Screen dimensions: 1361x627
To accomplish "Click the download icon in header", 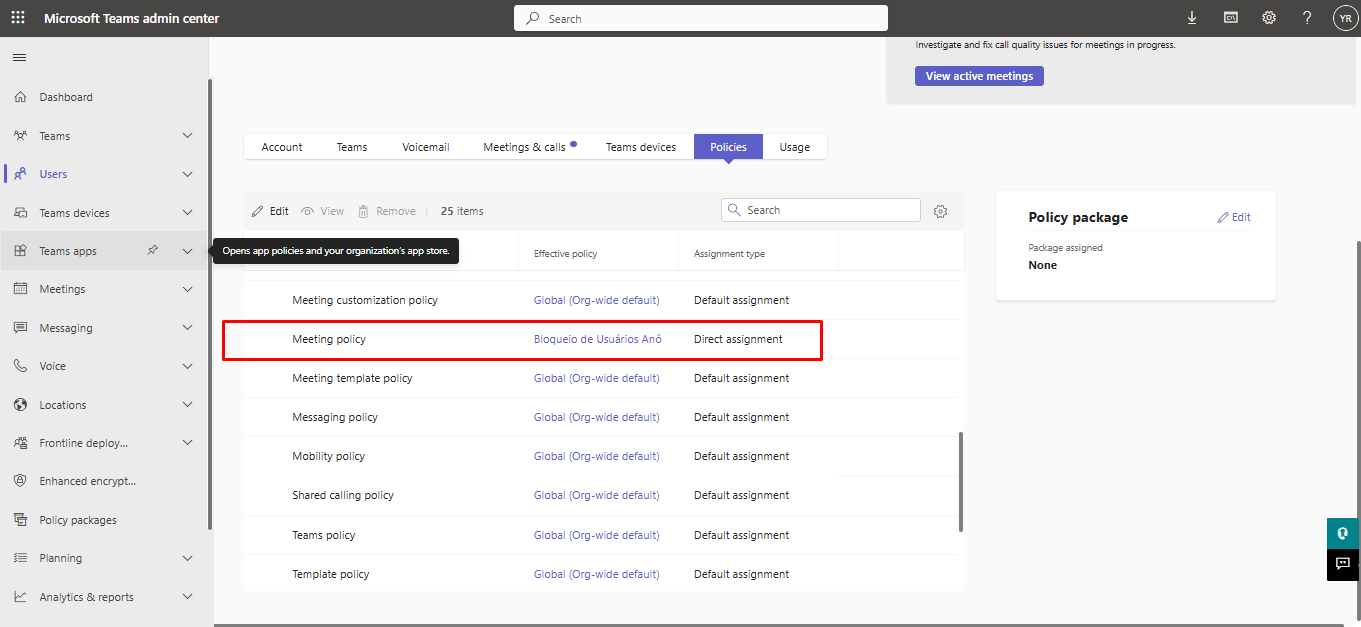I will tap(1192, 18).
